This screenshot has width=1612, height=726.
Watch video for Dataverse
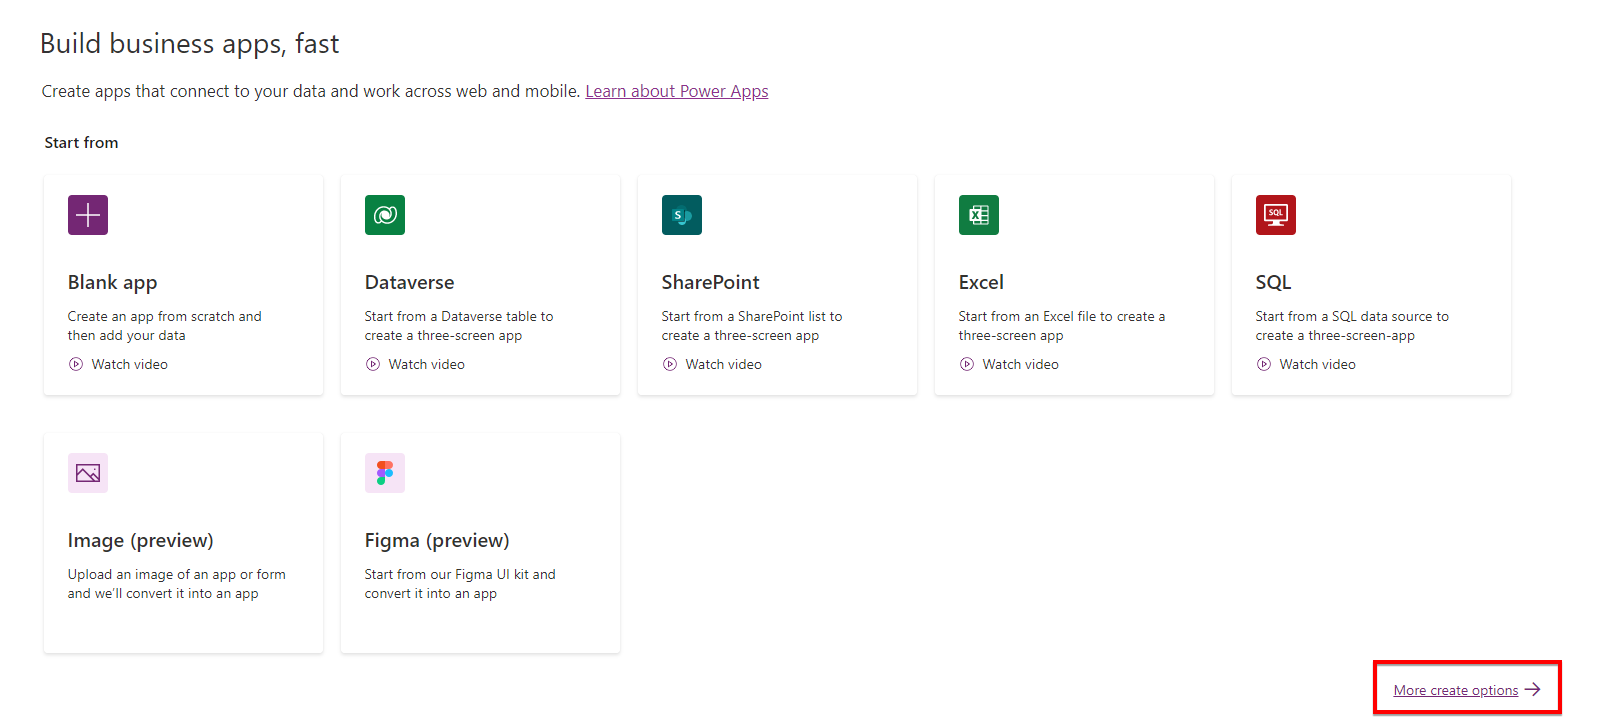[427, 364]
